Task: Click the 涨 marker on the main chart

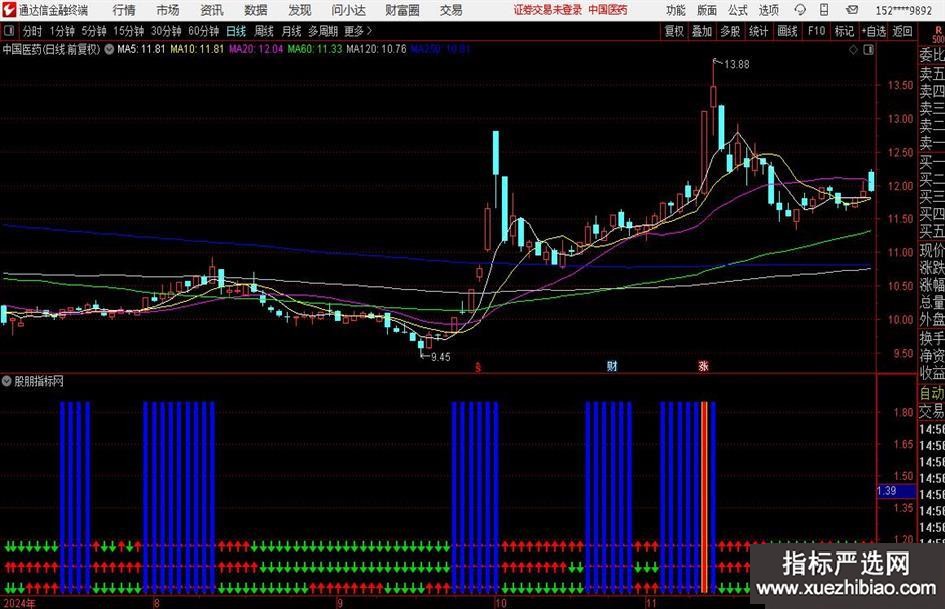Action: click(703, 366)
